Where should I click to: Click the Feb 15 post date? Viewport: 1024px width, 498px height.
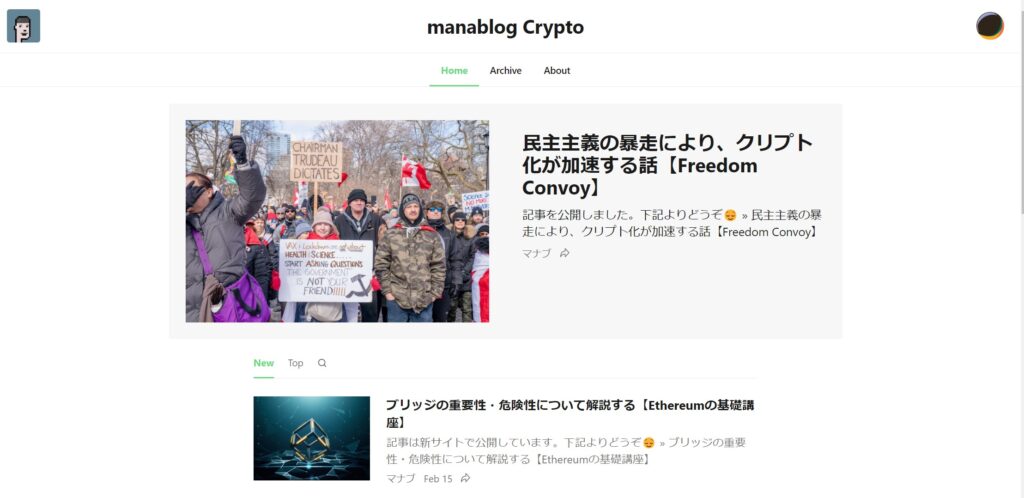tap(438, 478)
